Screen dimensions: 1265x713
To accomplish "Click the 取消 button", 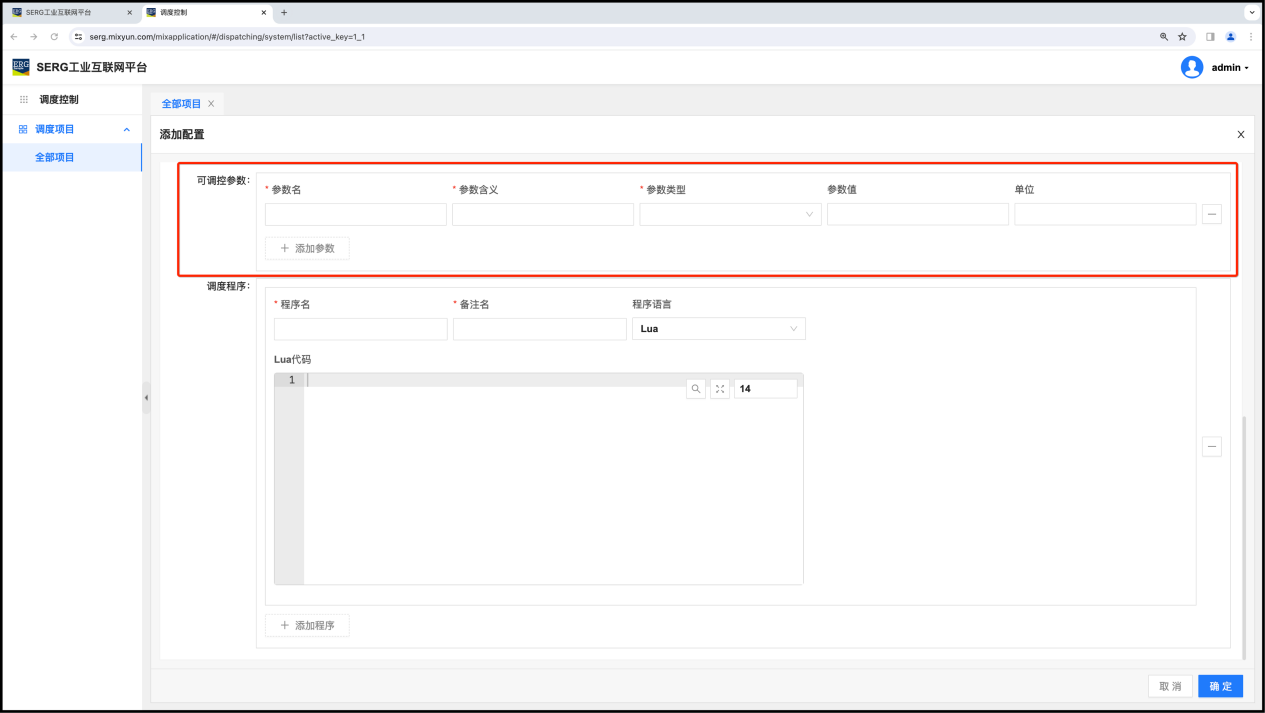I will pos(1170,686).
